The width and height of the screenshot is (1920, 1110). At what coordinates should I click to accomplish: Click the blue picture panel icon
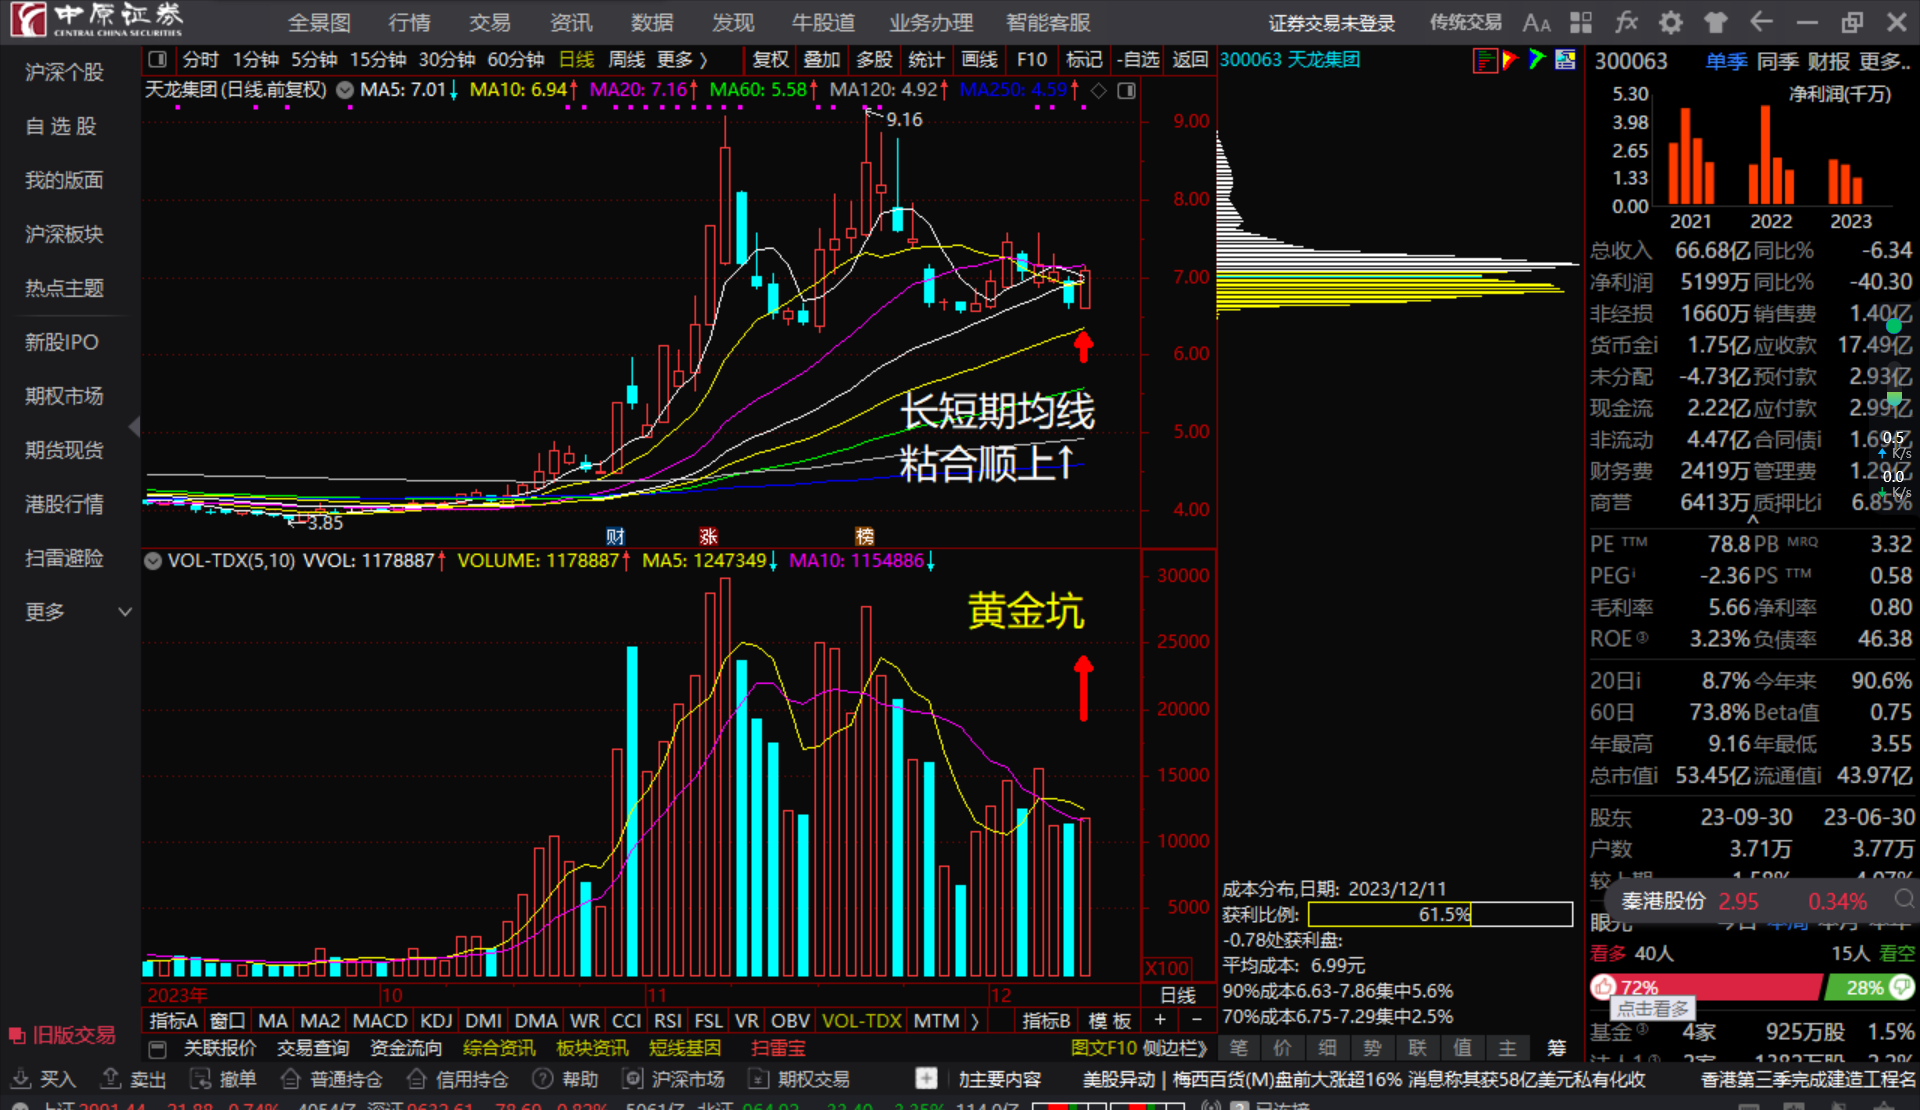[x=1565, y=60]
